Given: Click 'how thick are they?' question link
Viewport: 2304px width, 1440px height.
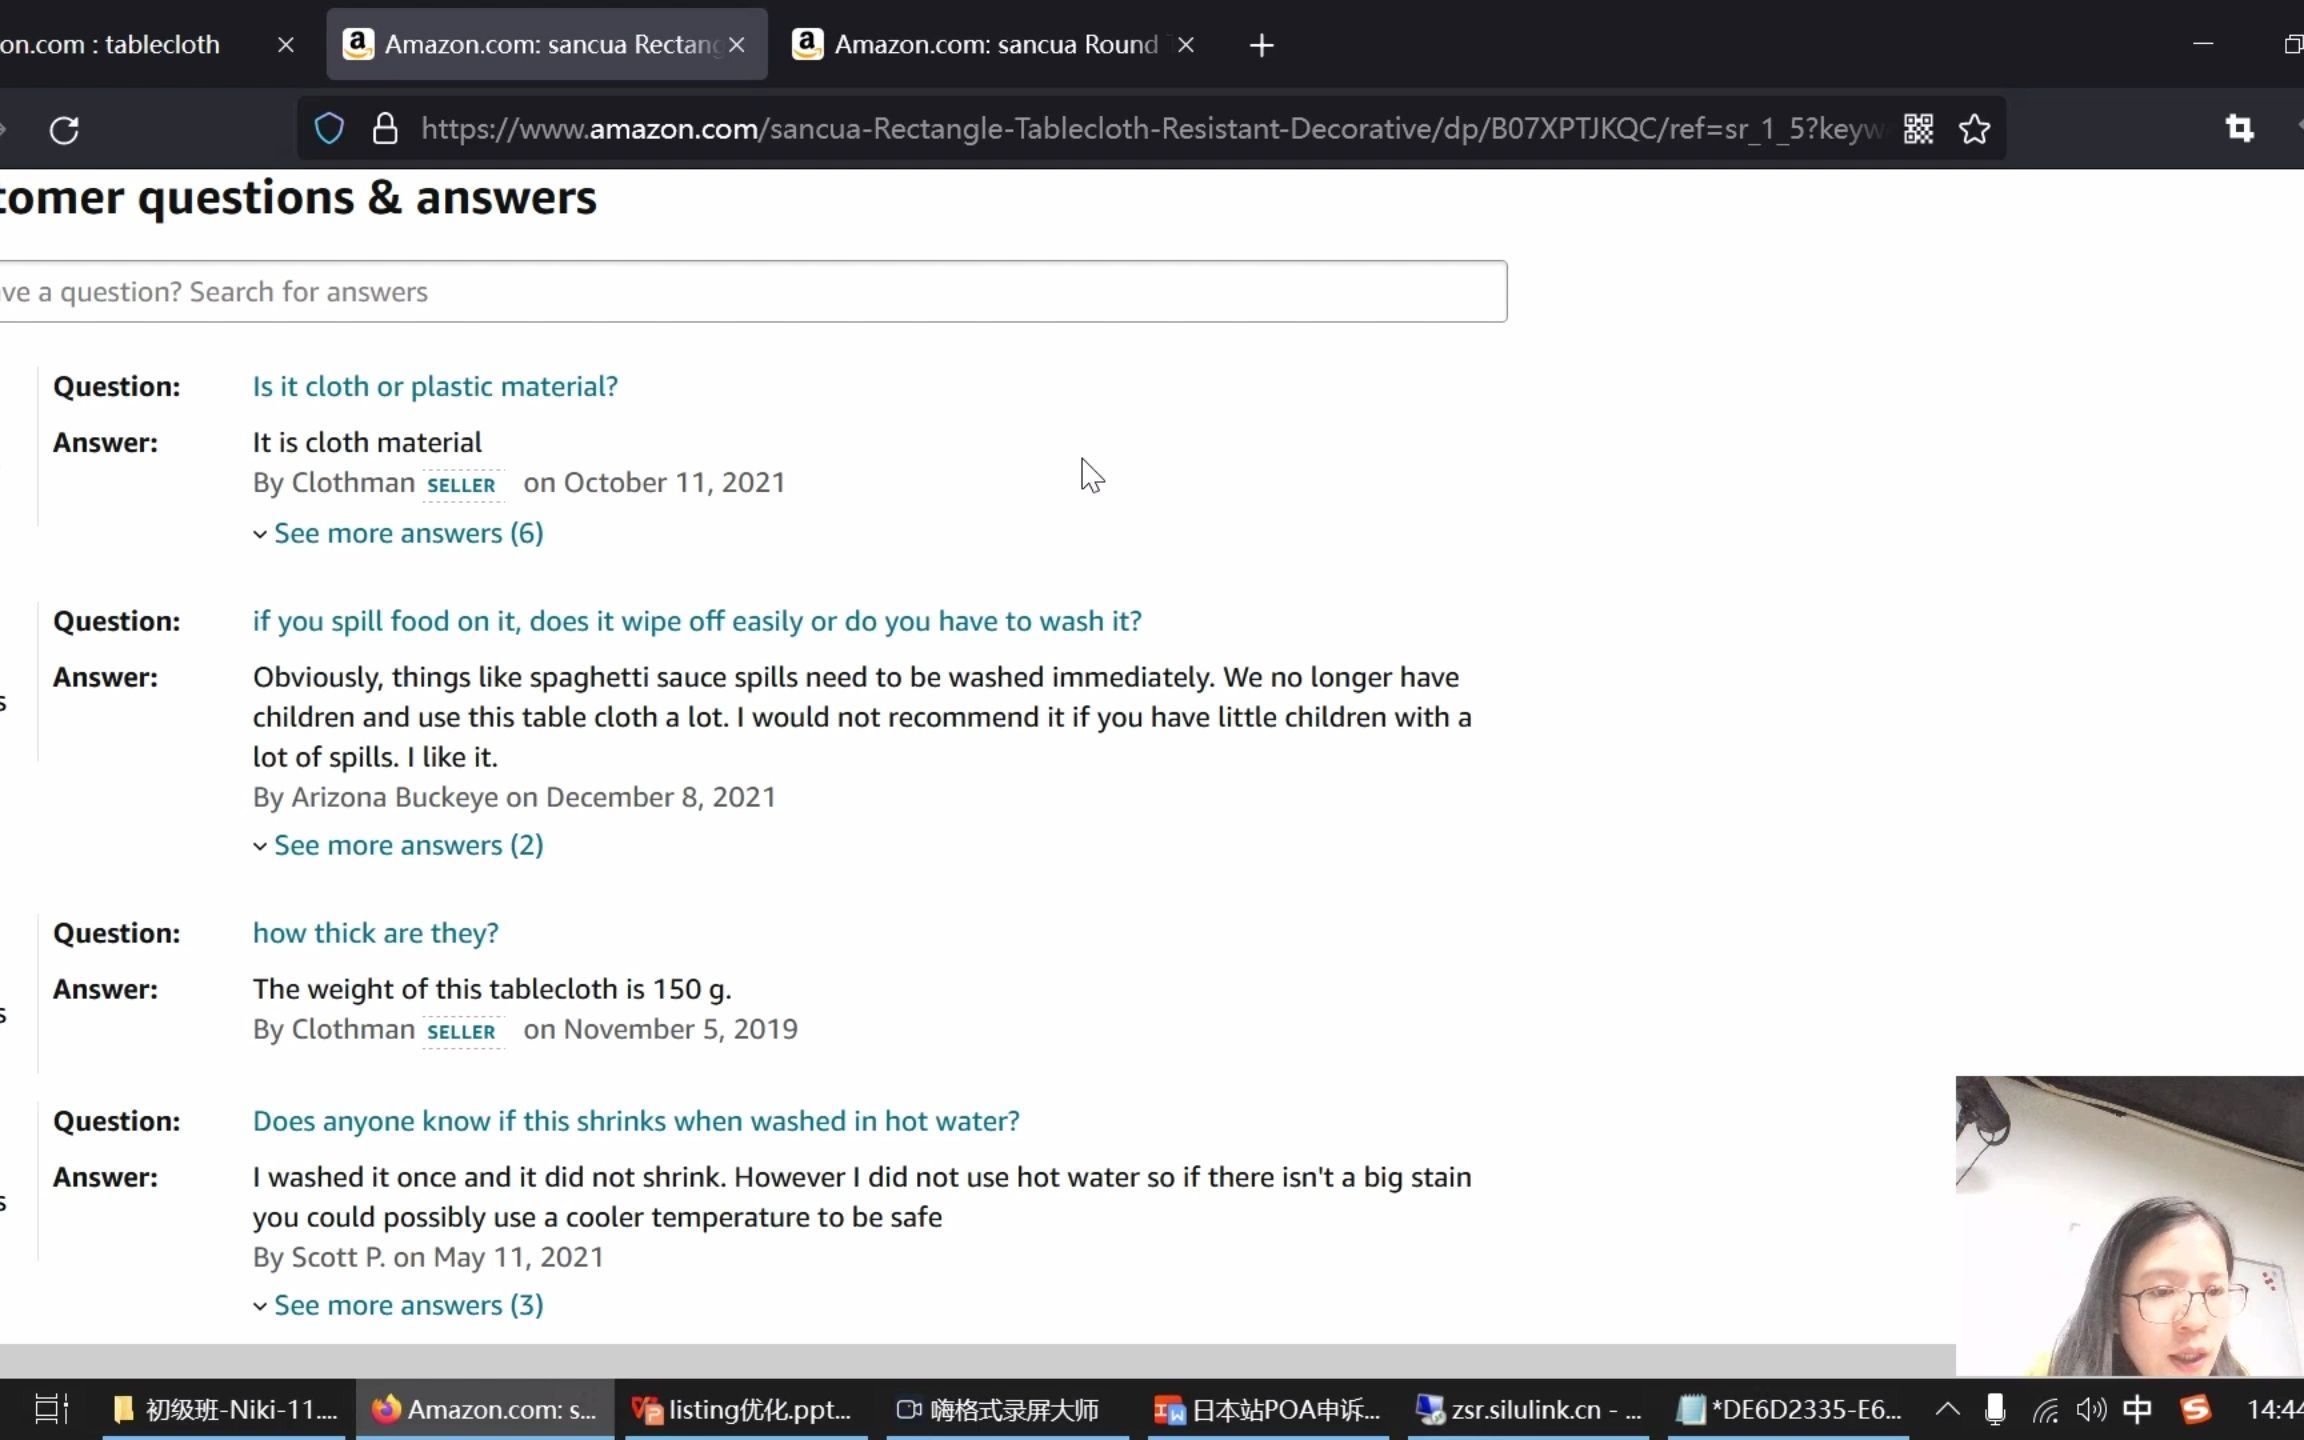Looking at the screenshot, I should pyautogui.click(x=373, y=932).
